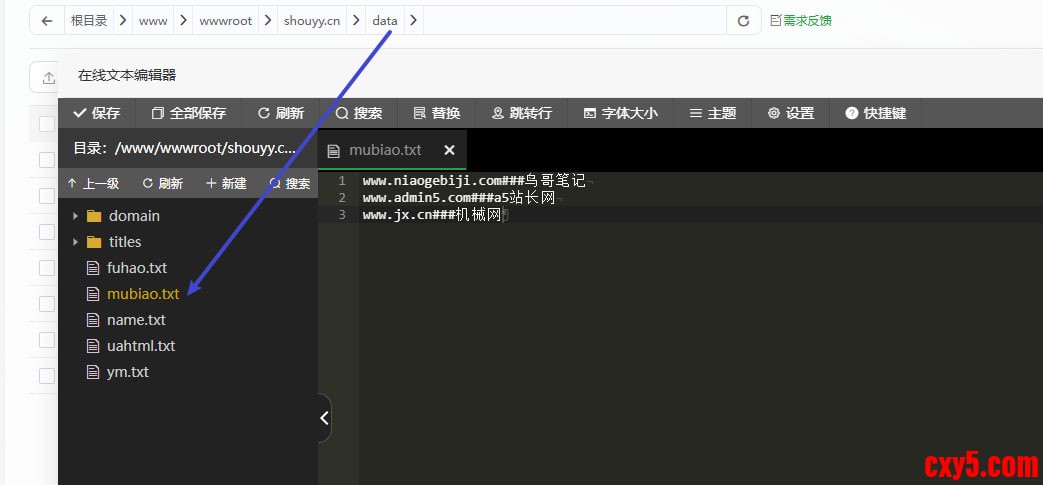Click line 2 text www.admin5.com###a5站长网
The width and height of the screenshot is (1043, 485).
(x=458, y=198)
